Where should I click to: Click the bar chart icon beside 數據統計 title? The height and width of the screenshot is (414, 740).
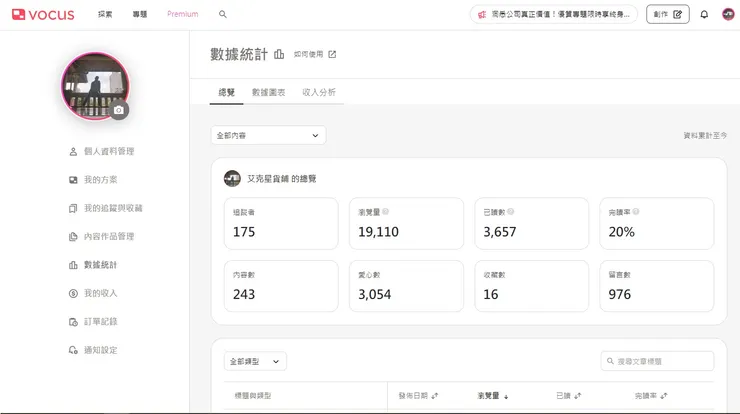click(x=279, y=54)
